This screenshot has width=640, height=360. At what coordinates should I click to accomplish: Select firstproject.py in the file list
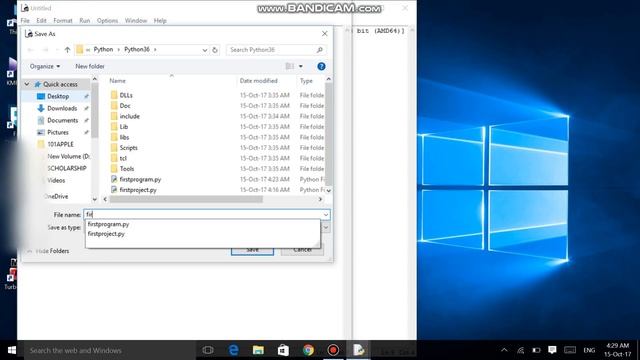point(138,190)
